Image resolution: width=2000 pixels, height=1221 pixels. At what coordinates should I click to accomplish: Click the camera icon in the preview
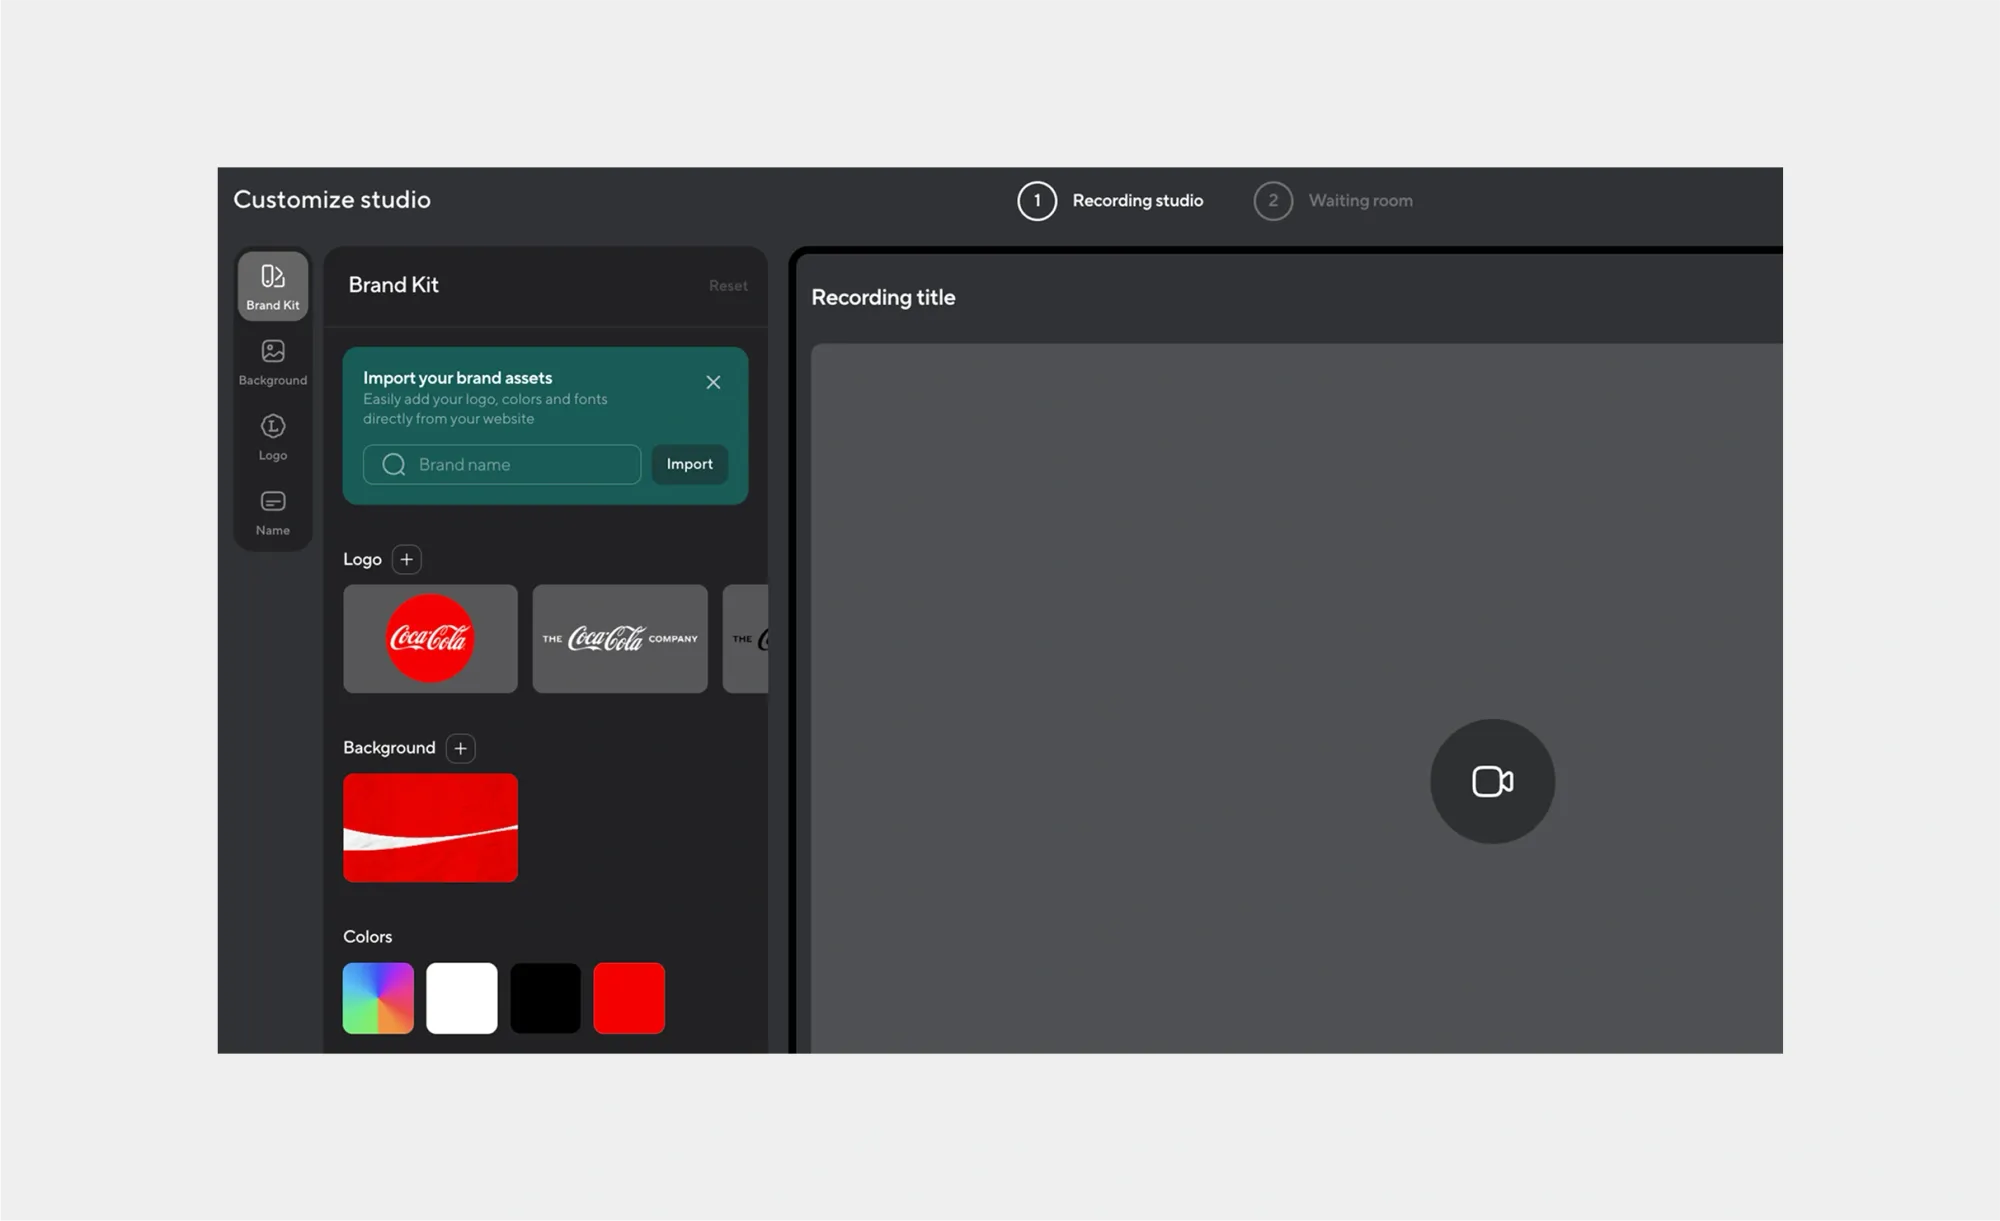1492,781
